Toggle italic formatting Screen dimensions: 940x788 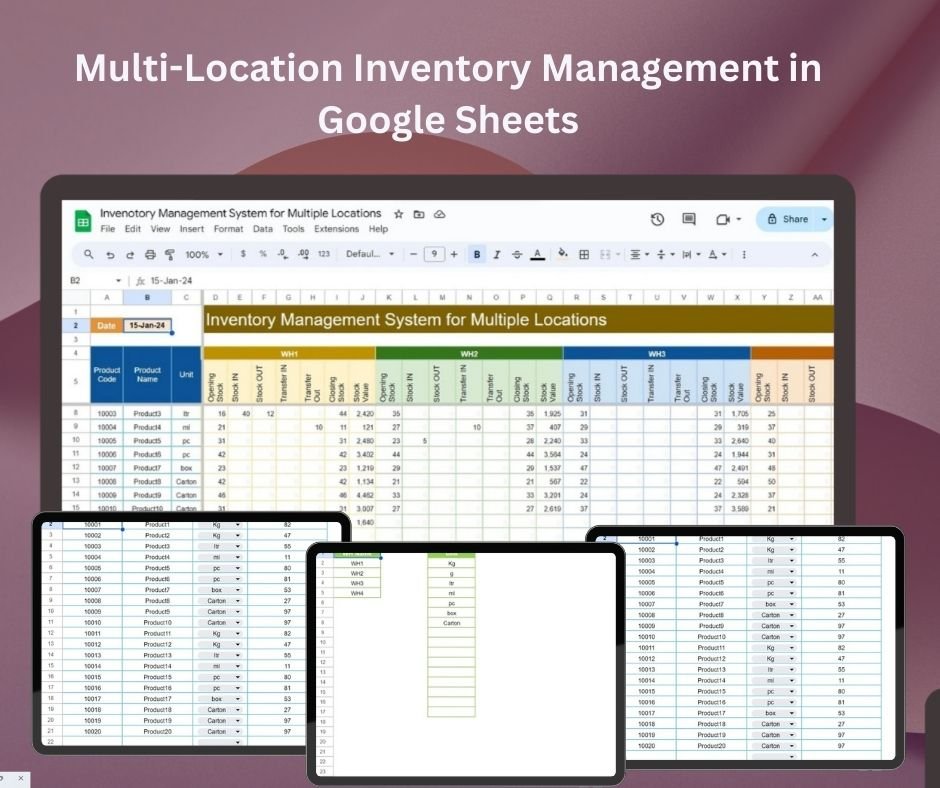pos(496,254)
